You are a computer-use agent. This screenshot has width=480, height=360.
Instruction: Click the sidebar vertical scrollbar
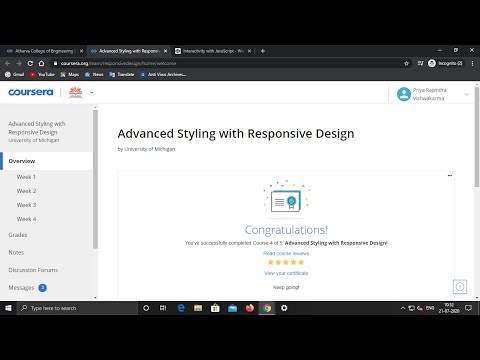[95, 179]
